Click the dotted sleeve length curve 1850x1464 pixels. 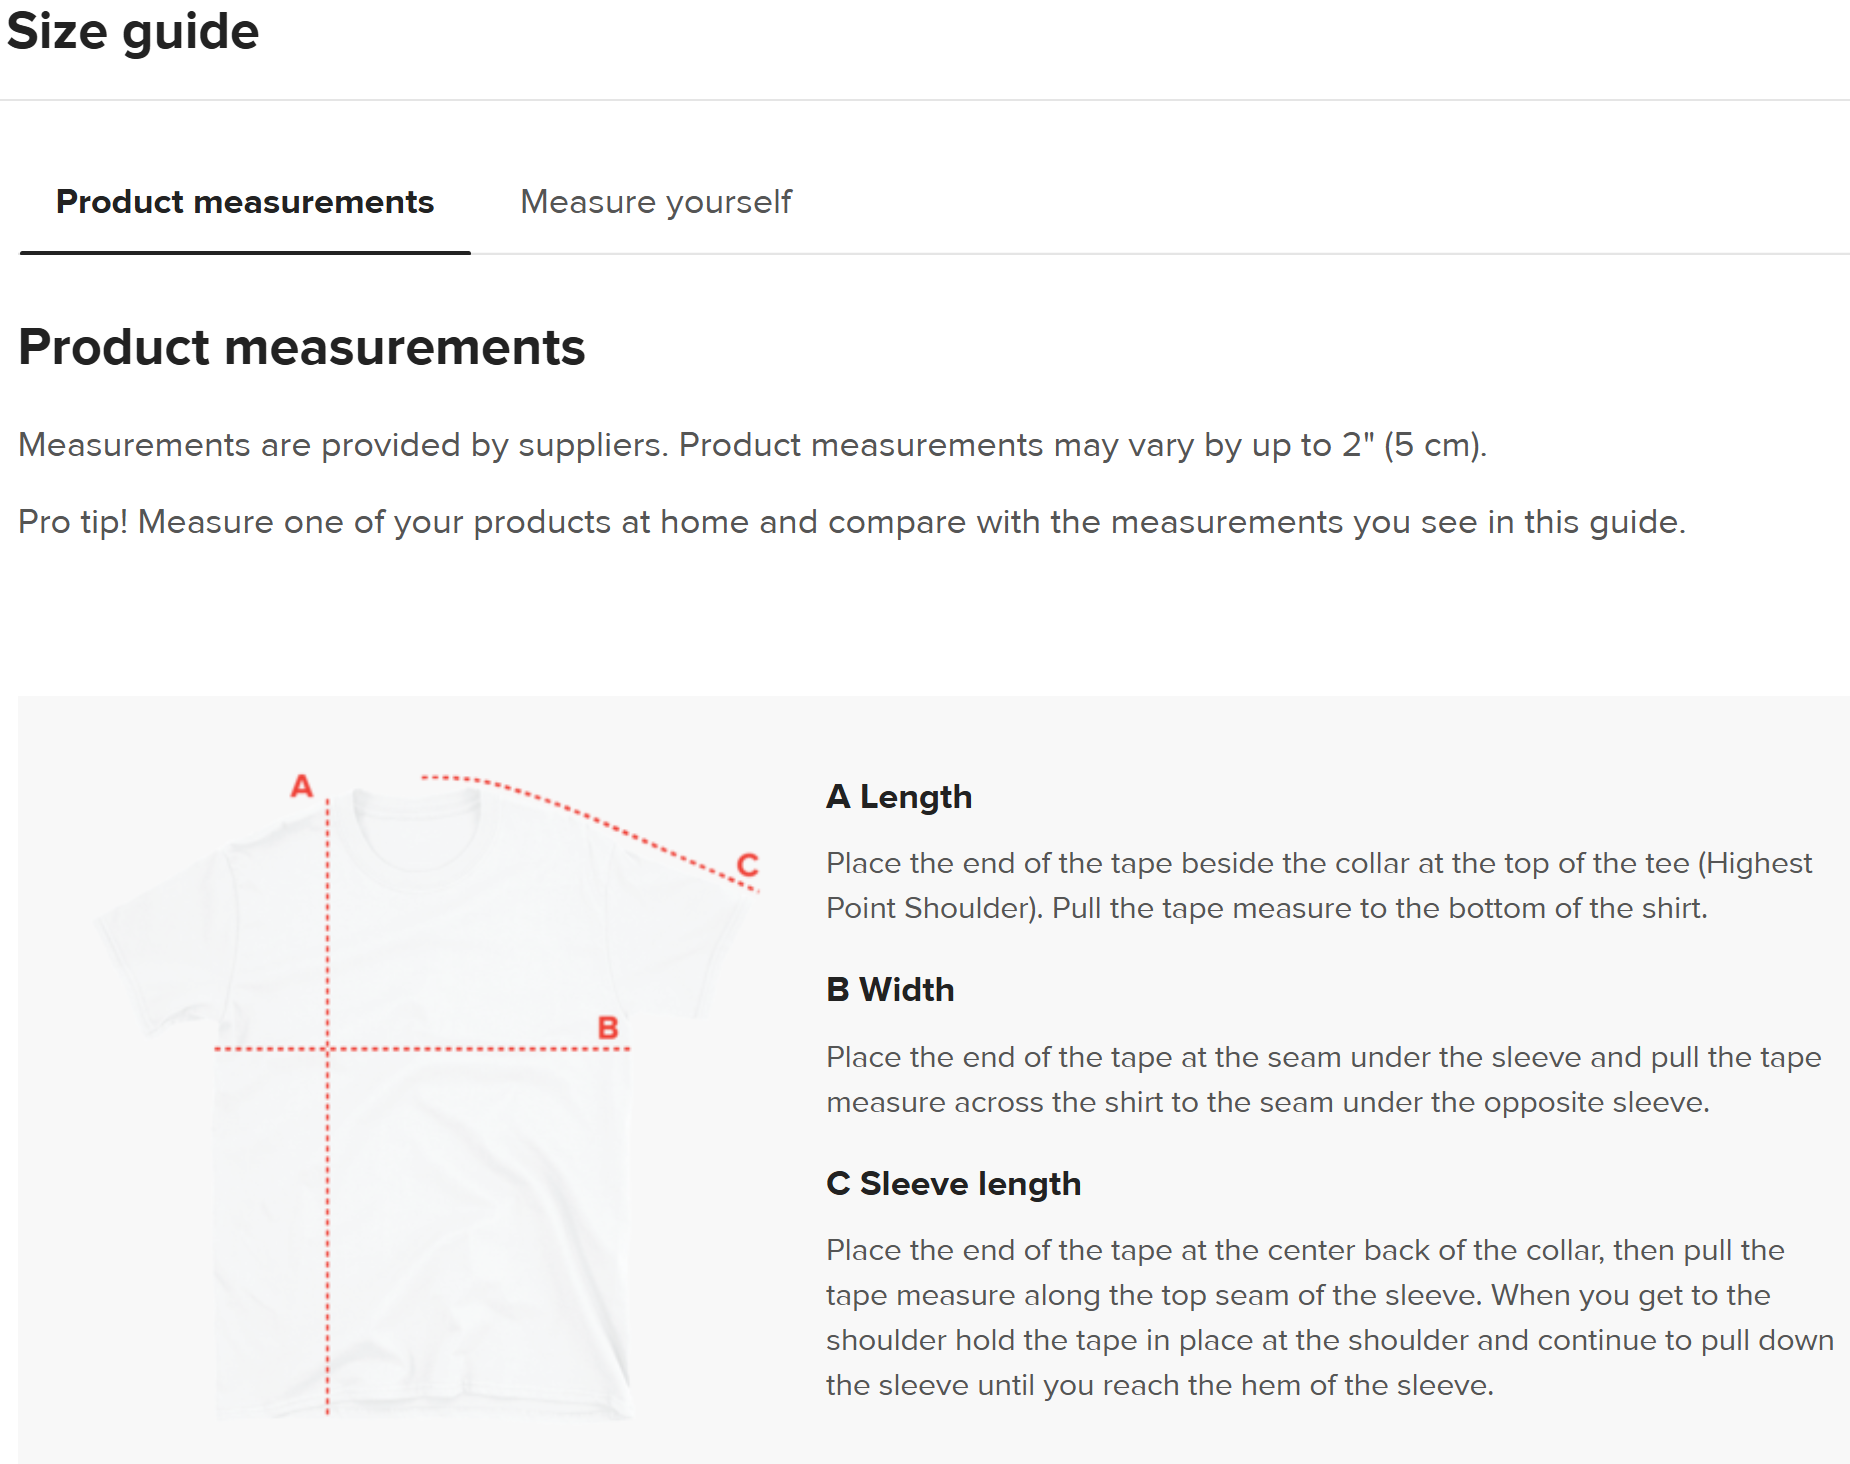(600, 822)
